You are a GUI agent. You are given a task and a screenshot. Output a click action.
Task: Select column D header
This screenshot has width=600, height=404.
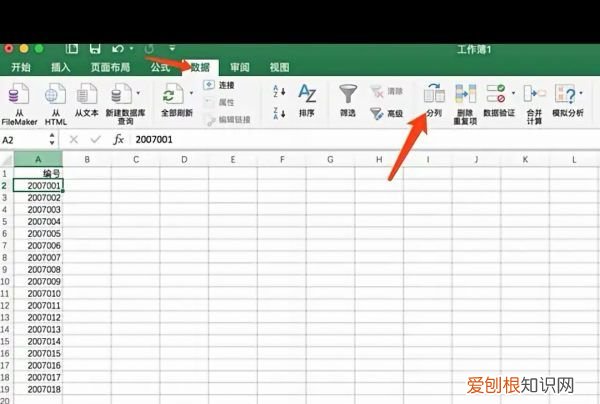[184, 159]
